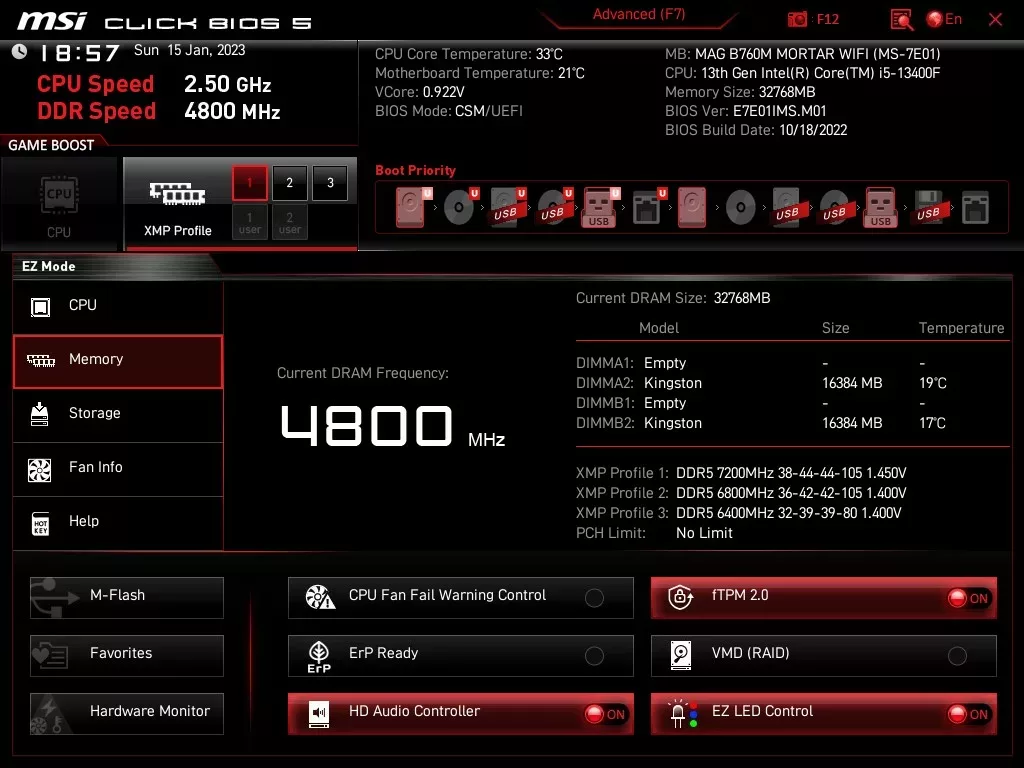The height and width of the screenshot is (768, 1024).
Task: Take a screenshot with the F12 camera icon
Action: coord(797,18)
